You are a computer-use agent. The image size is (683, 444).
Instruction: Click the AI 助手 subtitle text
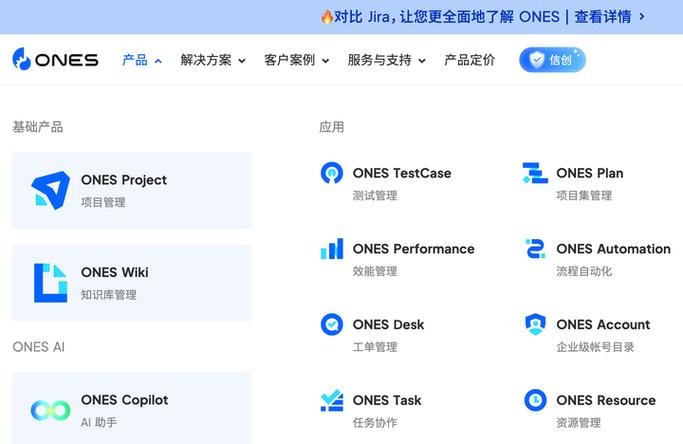99,422
